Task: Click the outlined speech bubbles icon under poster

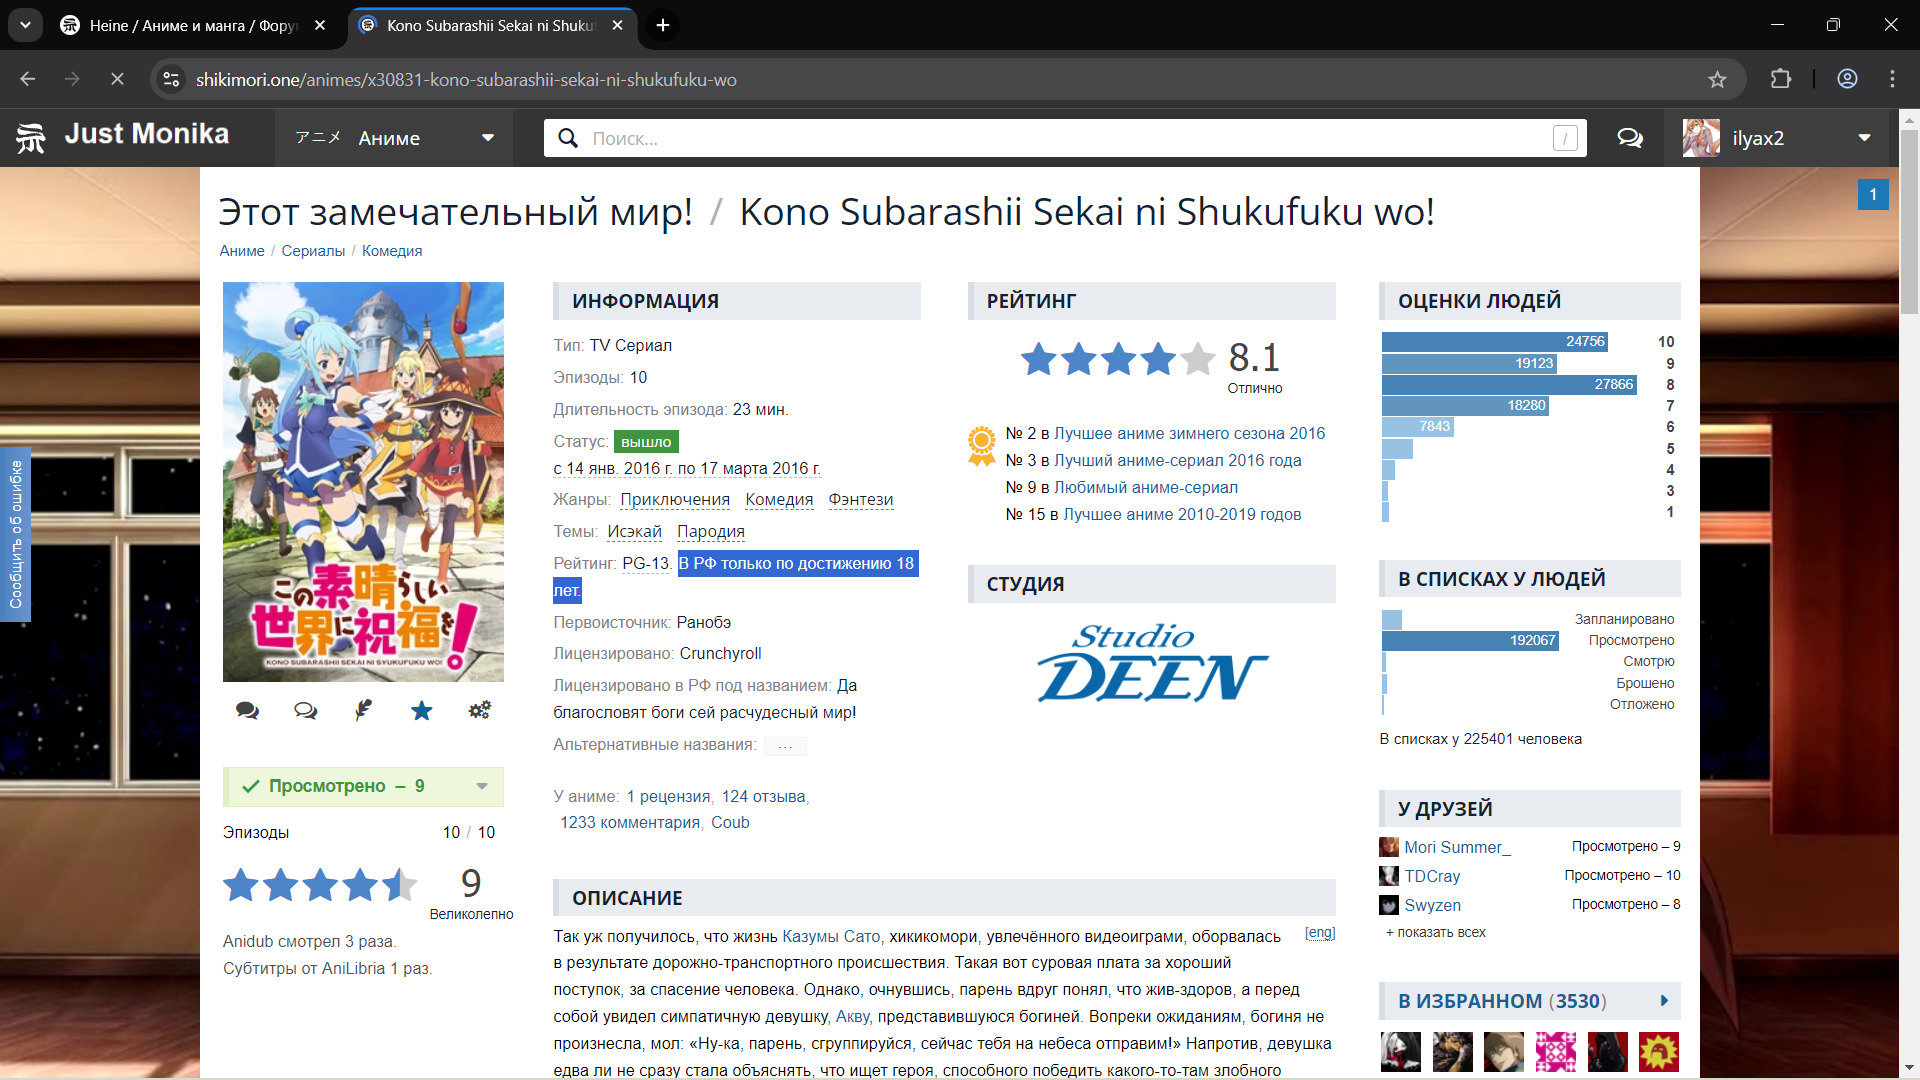Action: click(x=305, y=710)
